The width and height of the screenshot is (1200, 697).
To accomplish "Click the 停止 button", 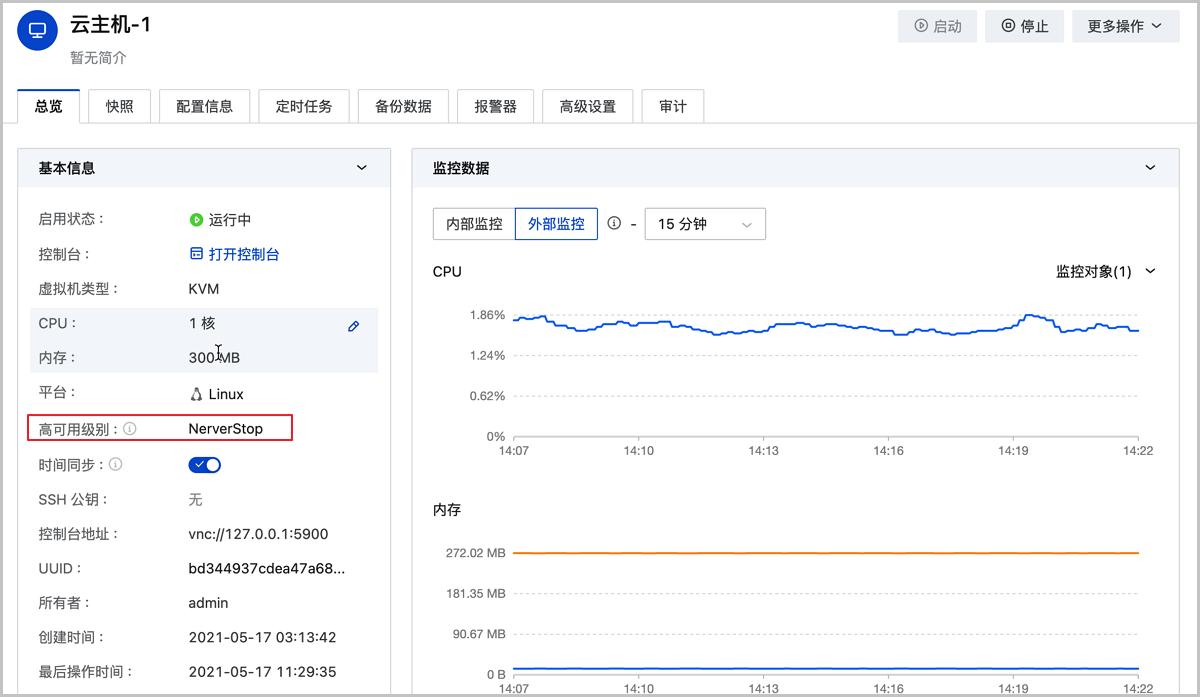I will pos(1024,26).
